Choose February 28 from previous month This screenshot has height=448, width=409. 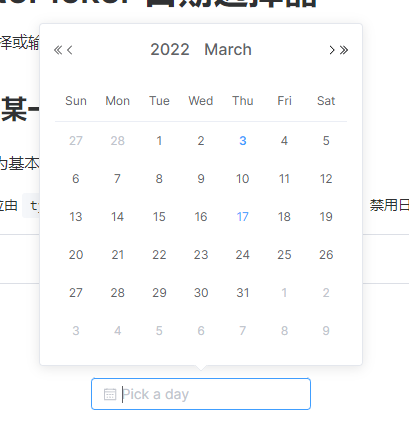pyautogui.click(x=118, y=141)
